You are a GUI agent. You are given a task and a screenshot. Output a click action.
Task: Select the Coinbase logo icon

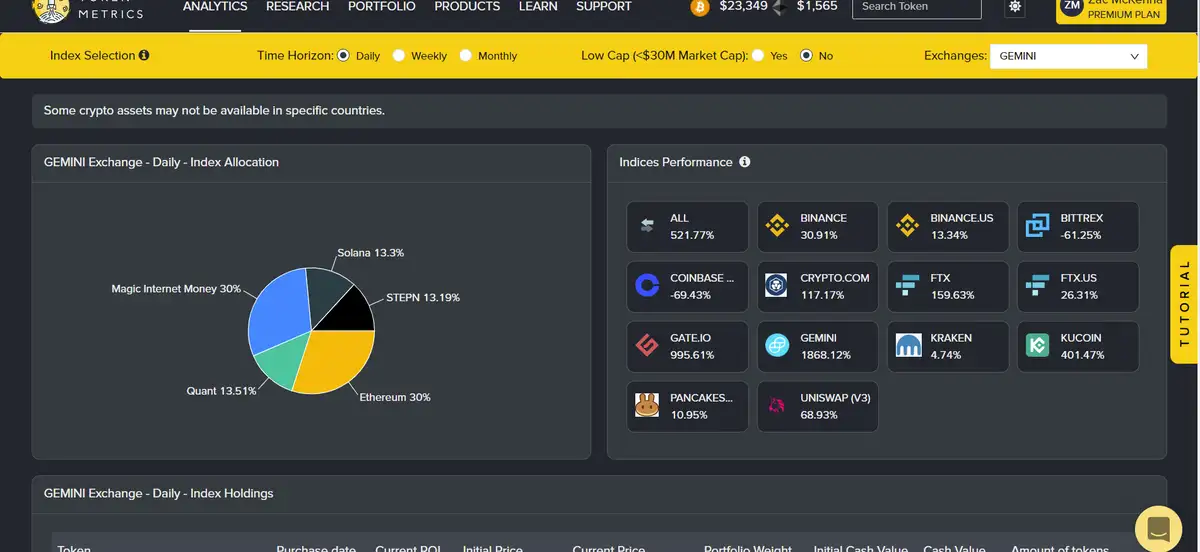[647, 286]
